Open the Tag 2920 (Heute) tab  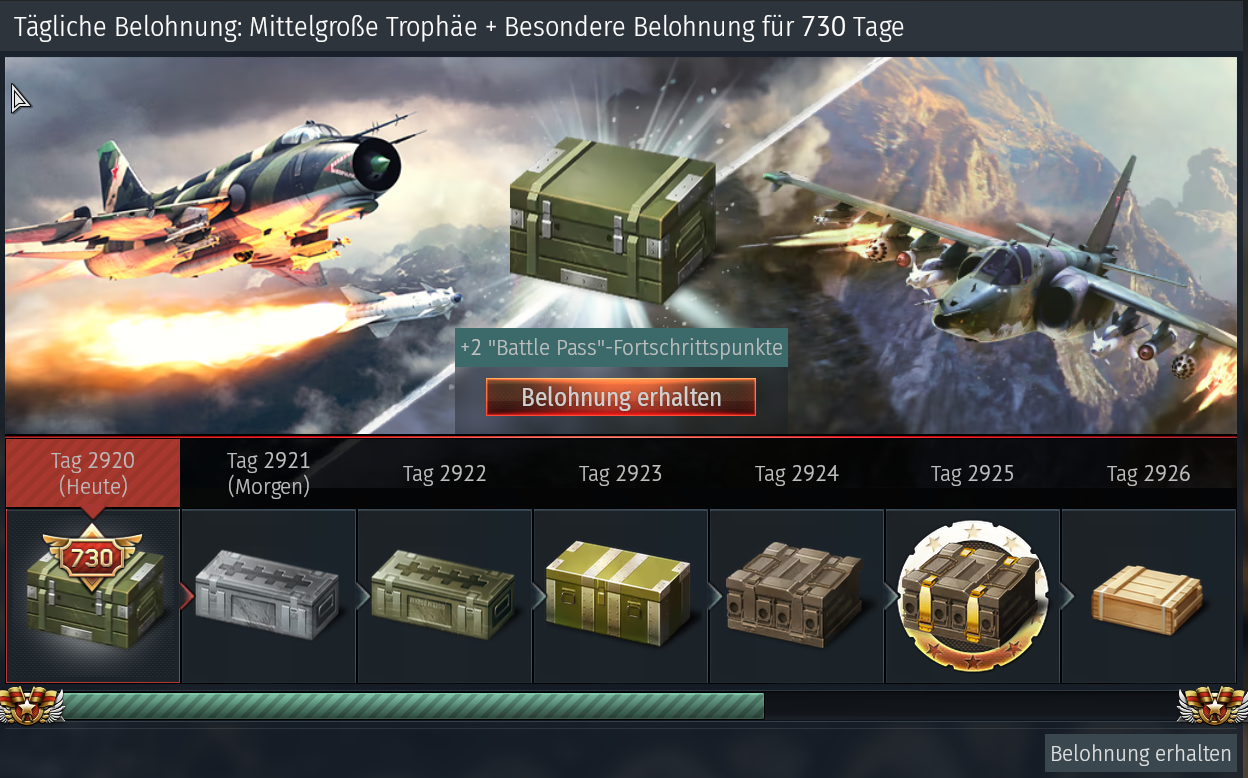click(93, 473)
